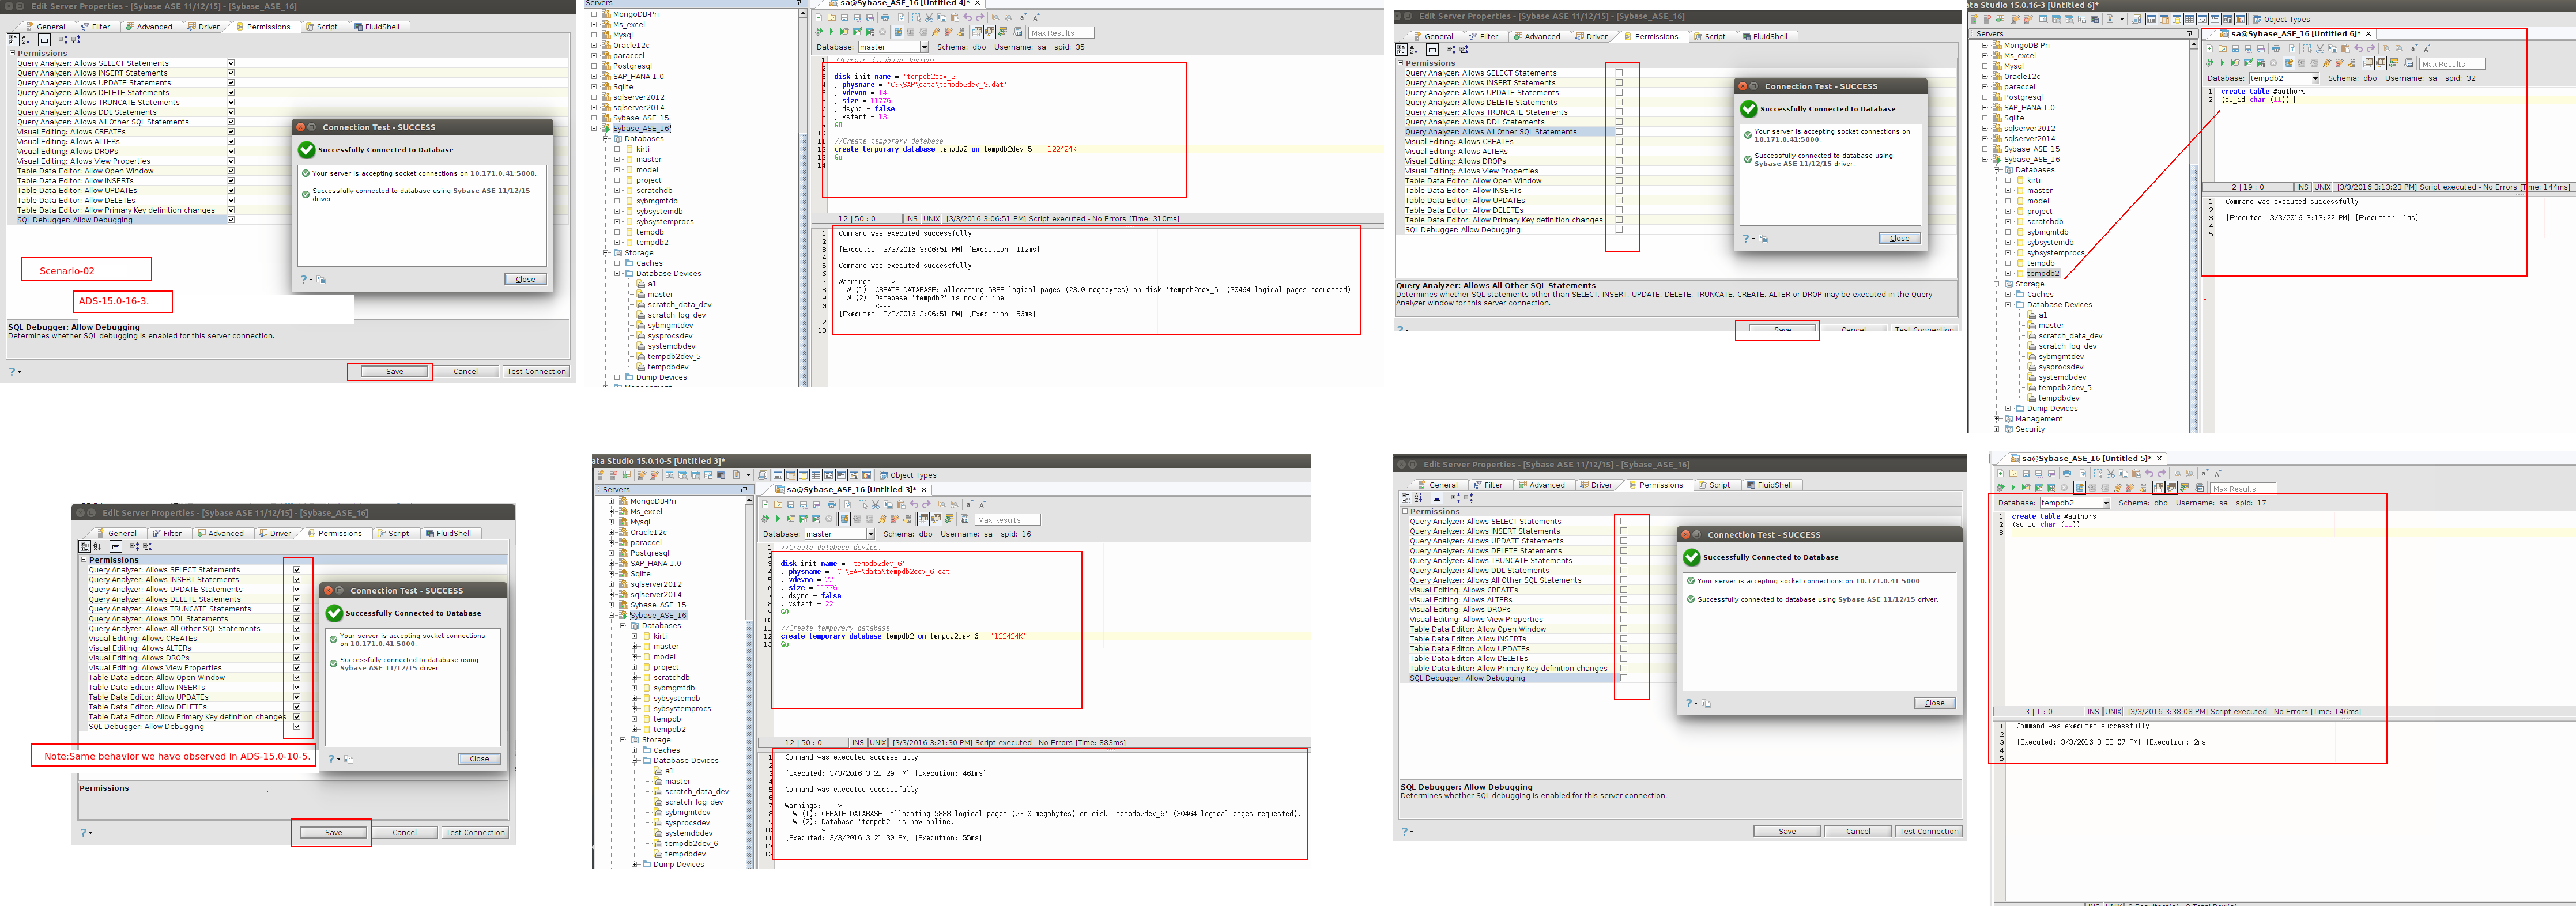The height and width of the screenshot is (906, 2576).
Task: Click help question mark in Scenario-02 Connection Test dialog
Action: click(x=304, y=280)
